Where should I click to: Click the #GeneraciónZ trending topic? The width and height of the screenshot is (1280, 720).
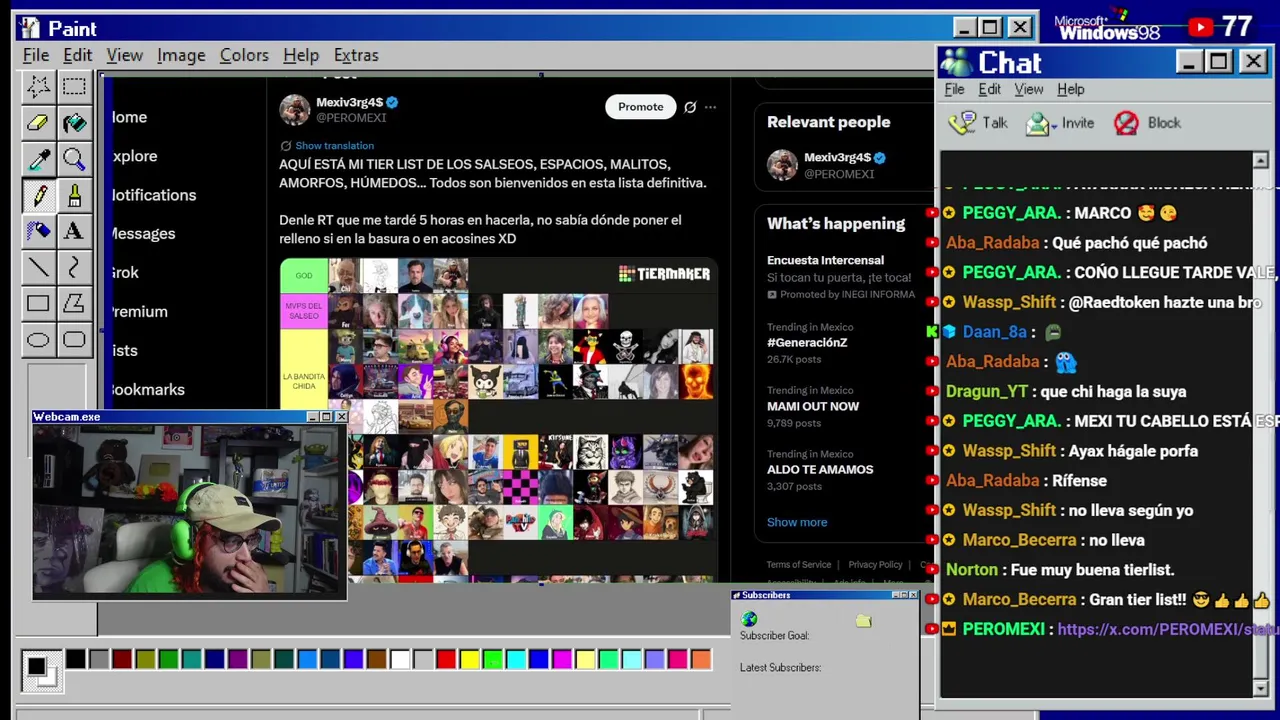click(807, 342)
